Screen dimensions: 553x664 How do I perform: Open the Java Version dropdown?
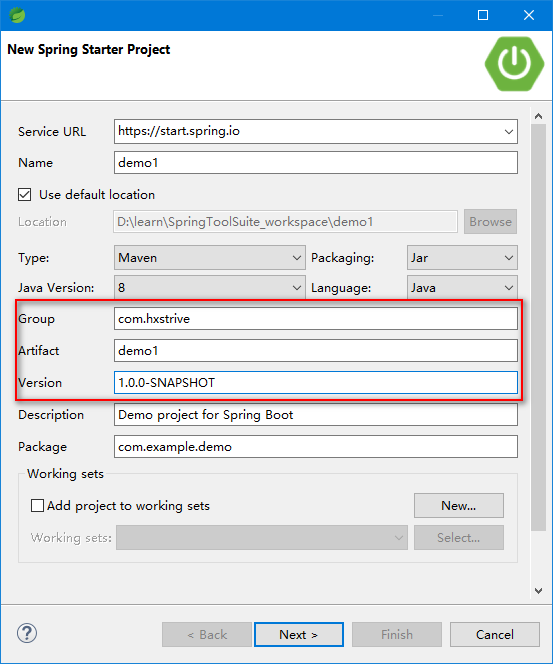[210, 288]
